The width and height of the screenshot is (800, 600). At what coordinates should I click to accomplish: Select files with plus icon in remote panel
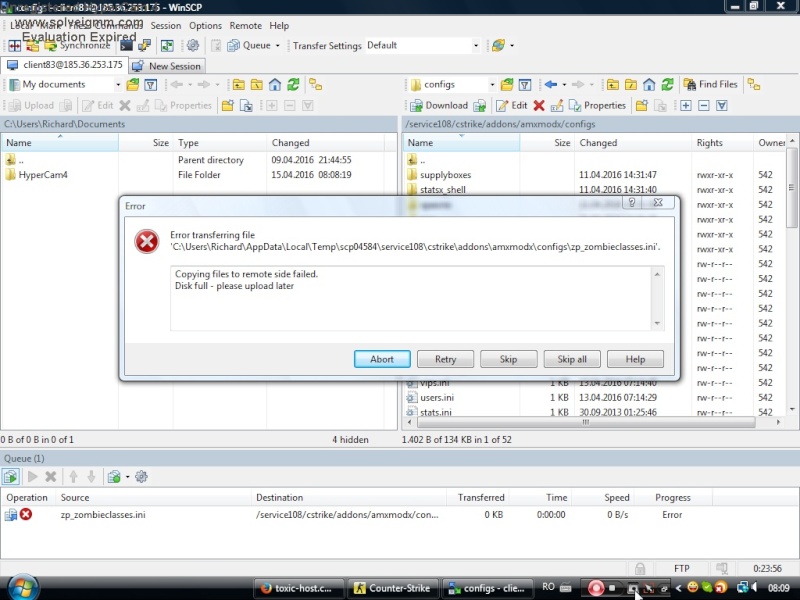[x=686, y=106]
